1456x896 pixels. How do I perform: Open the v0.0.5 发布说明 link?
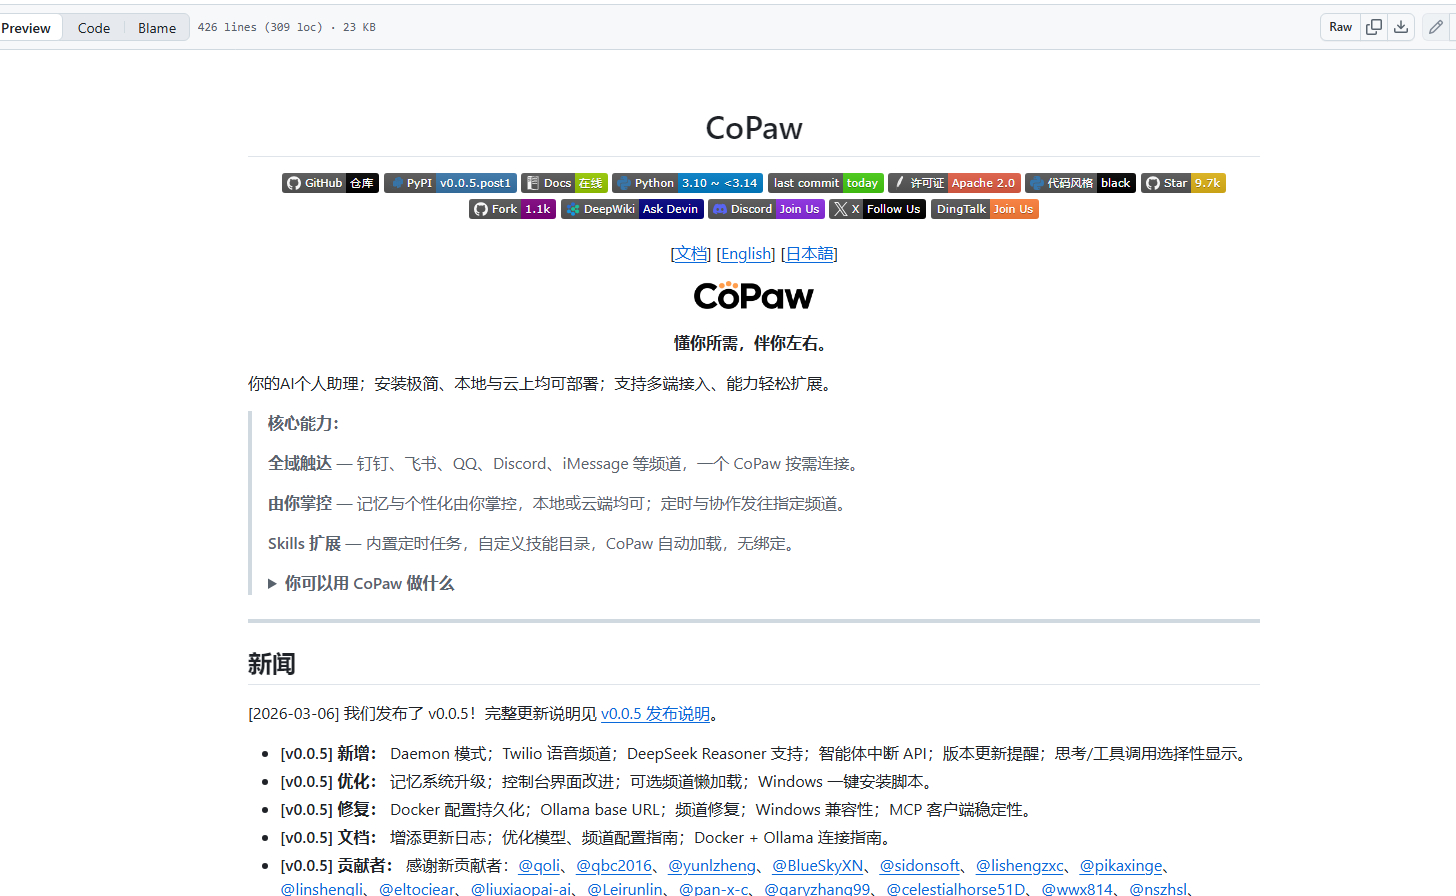coord(655,714)
